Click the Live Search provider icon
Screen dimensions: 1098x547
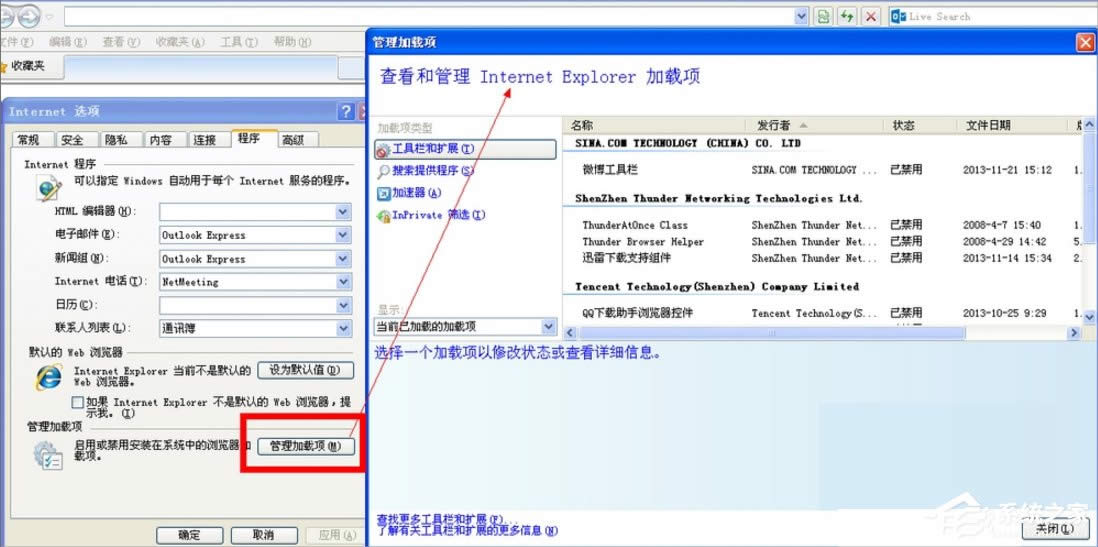point(897,16)
